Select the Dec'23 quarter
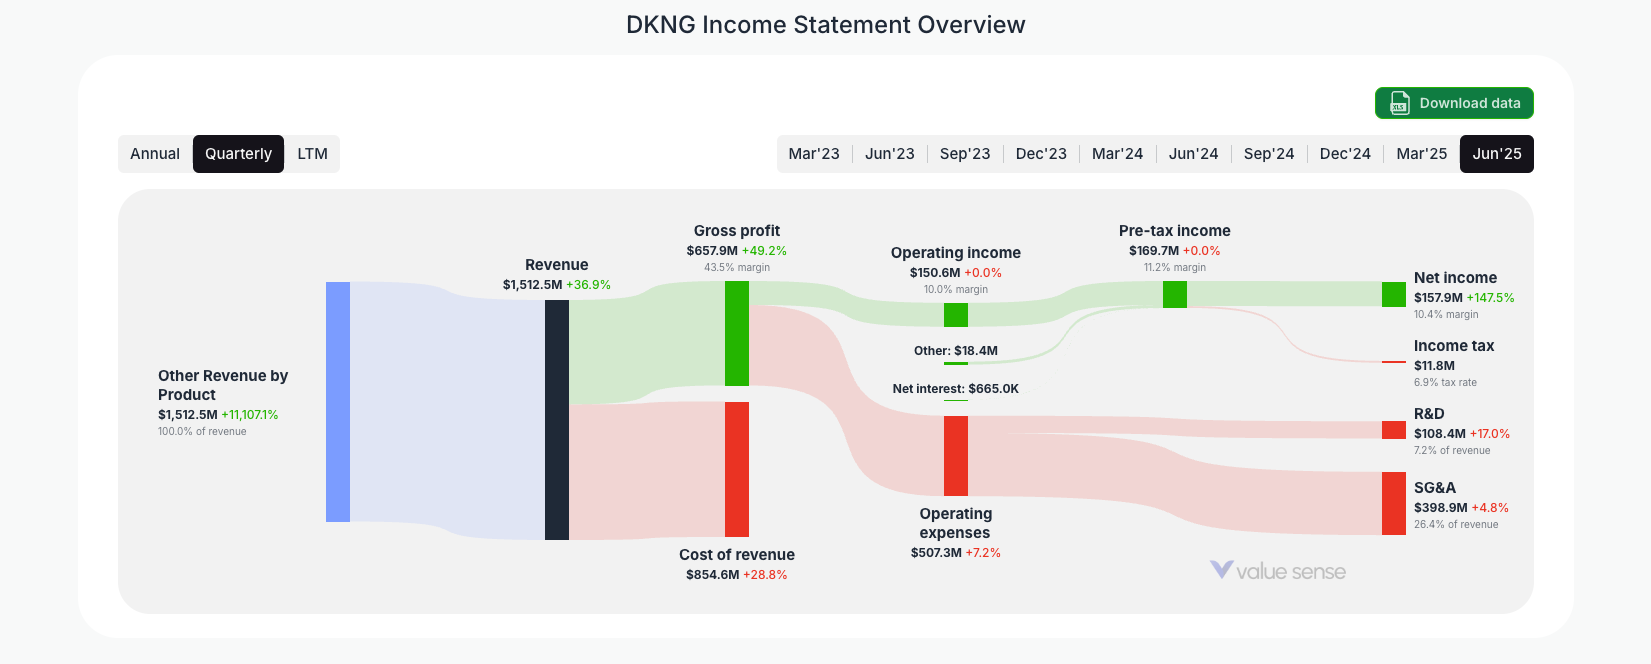The width and height of the screenshot is (1651, 664). (x=1041, y=154)
